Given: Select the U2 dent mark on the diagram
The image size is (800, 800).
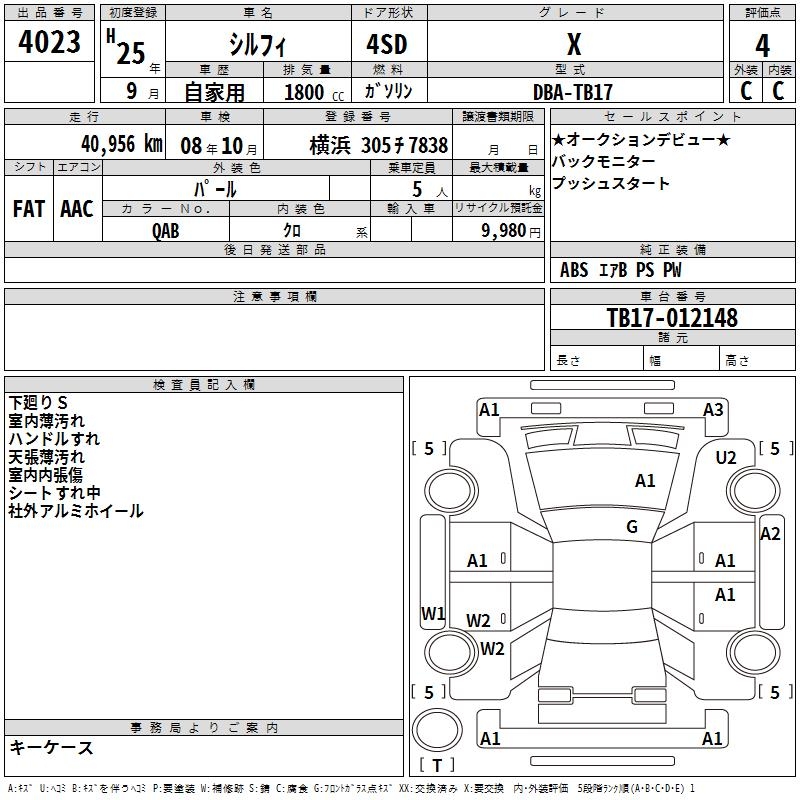Looking at the screenshot, I should 726,458.
